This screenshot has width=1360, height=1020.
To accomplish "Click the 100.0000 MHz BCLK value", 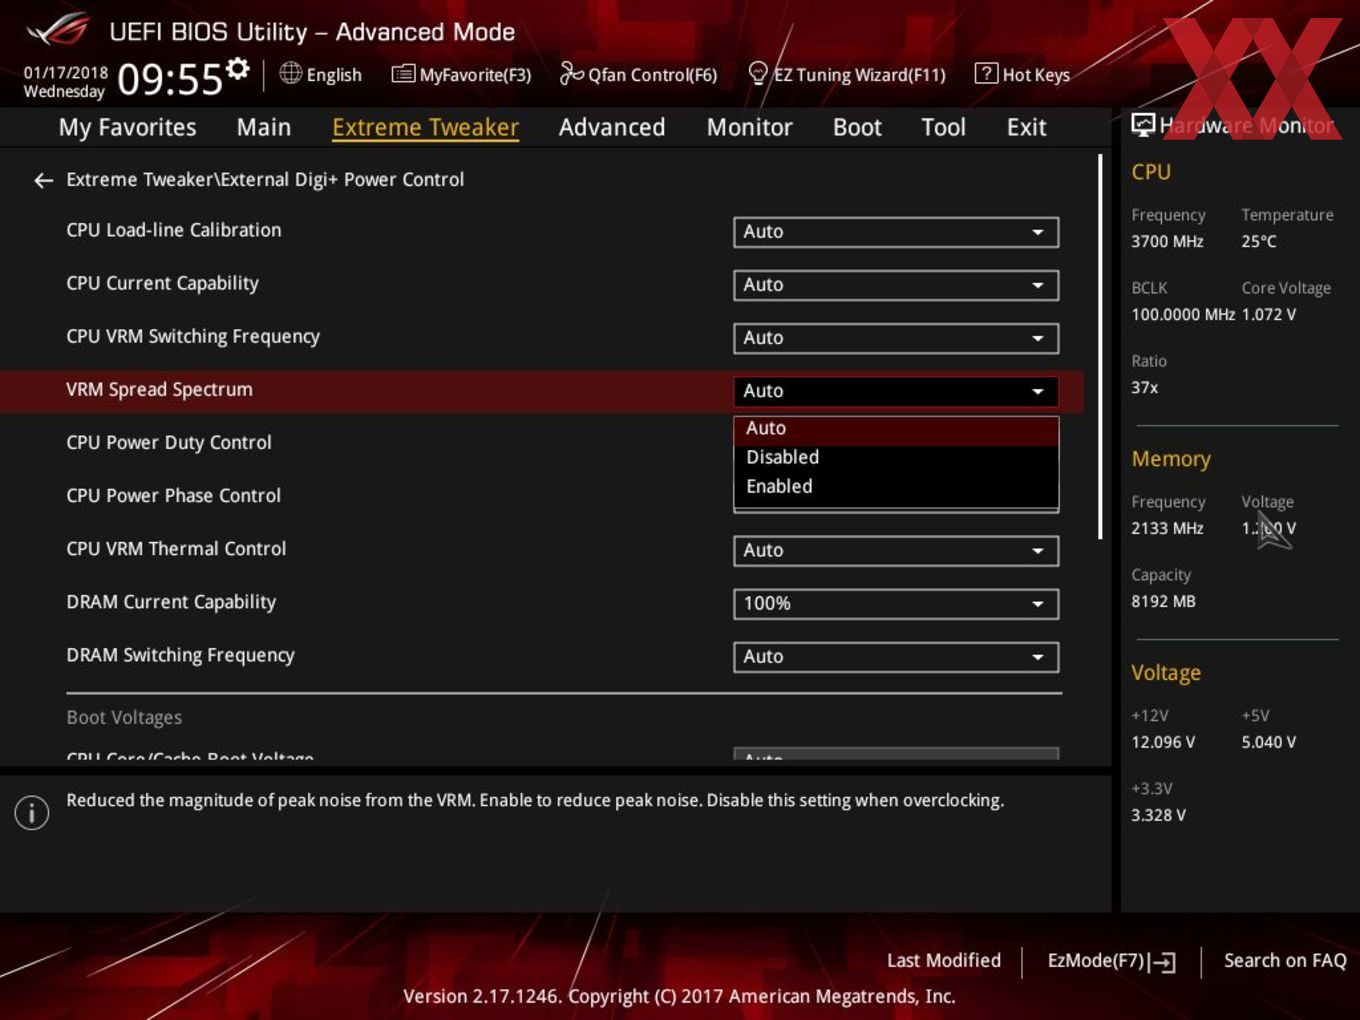I will point(1183,314).
